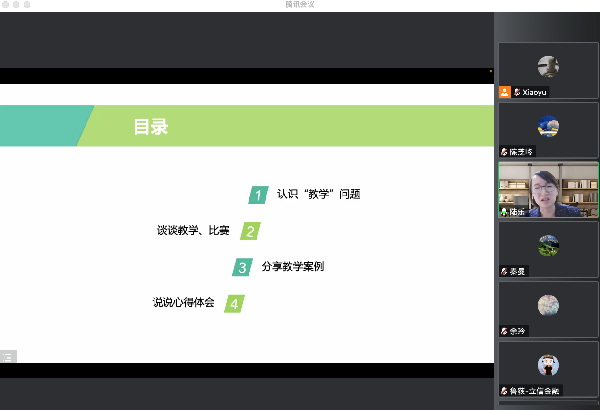Click the 腾讯会议 window title bar
This screenshot has height=410, width=600.
[x=300, y=5]
